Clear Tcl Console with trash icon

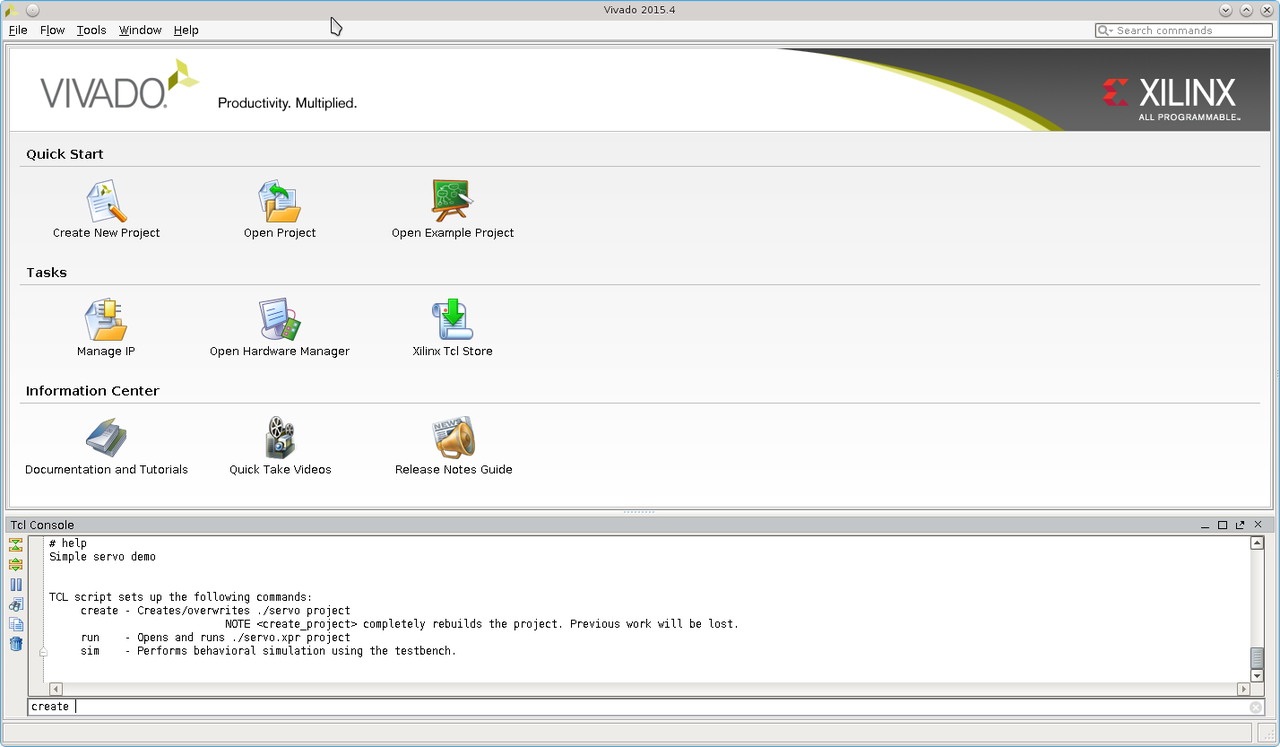[x=16, y=644]
